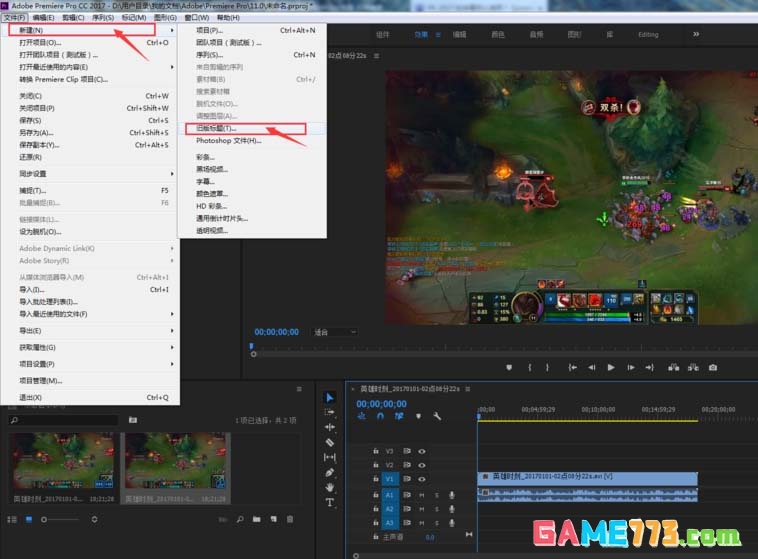Image resolution: width=758 pixels, height=559 pixels.
Task: Click project panel search field
Action: [63, 420]
